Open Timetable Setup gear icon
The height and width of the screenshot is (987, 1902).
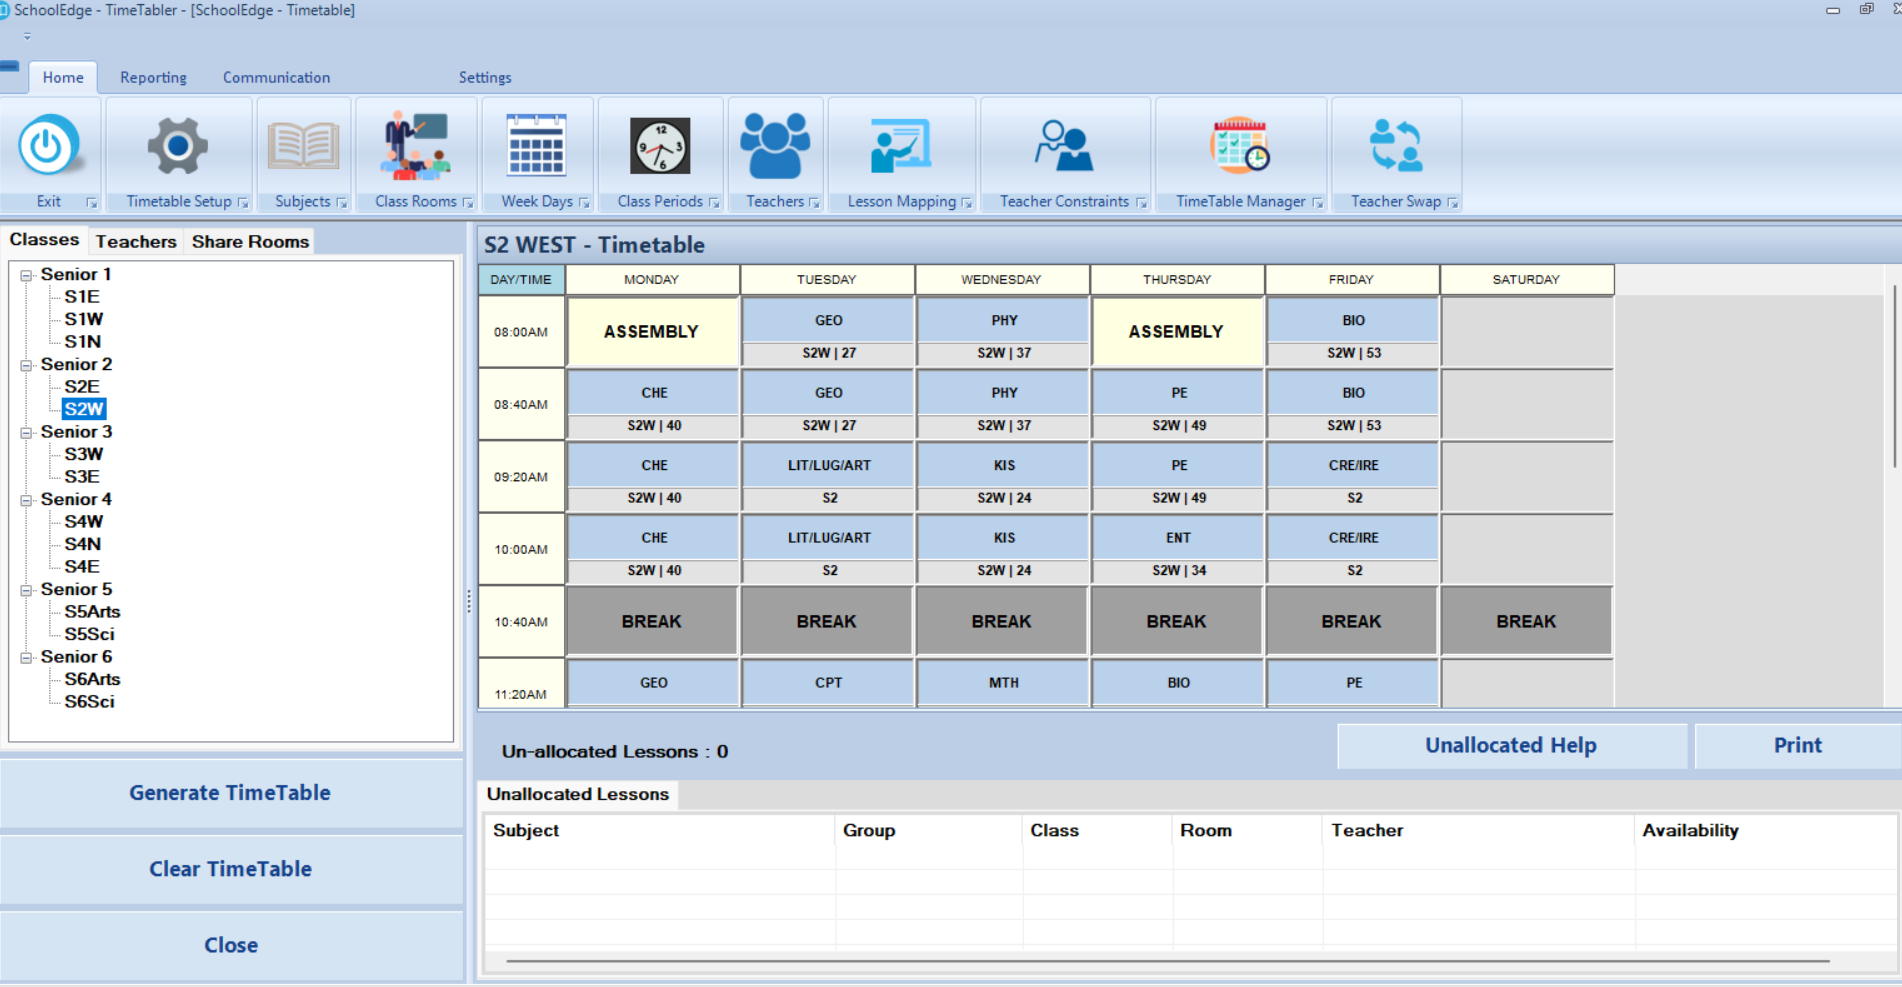coord(178,147)
